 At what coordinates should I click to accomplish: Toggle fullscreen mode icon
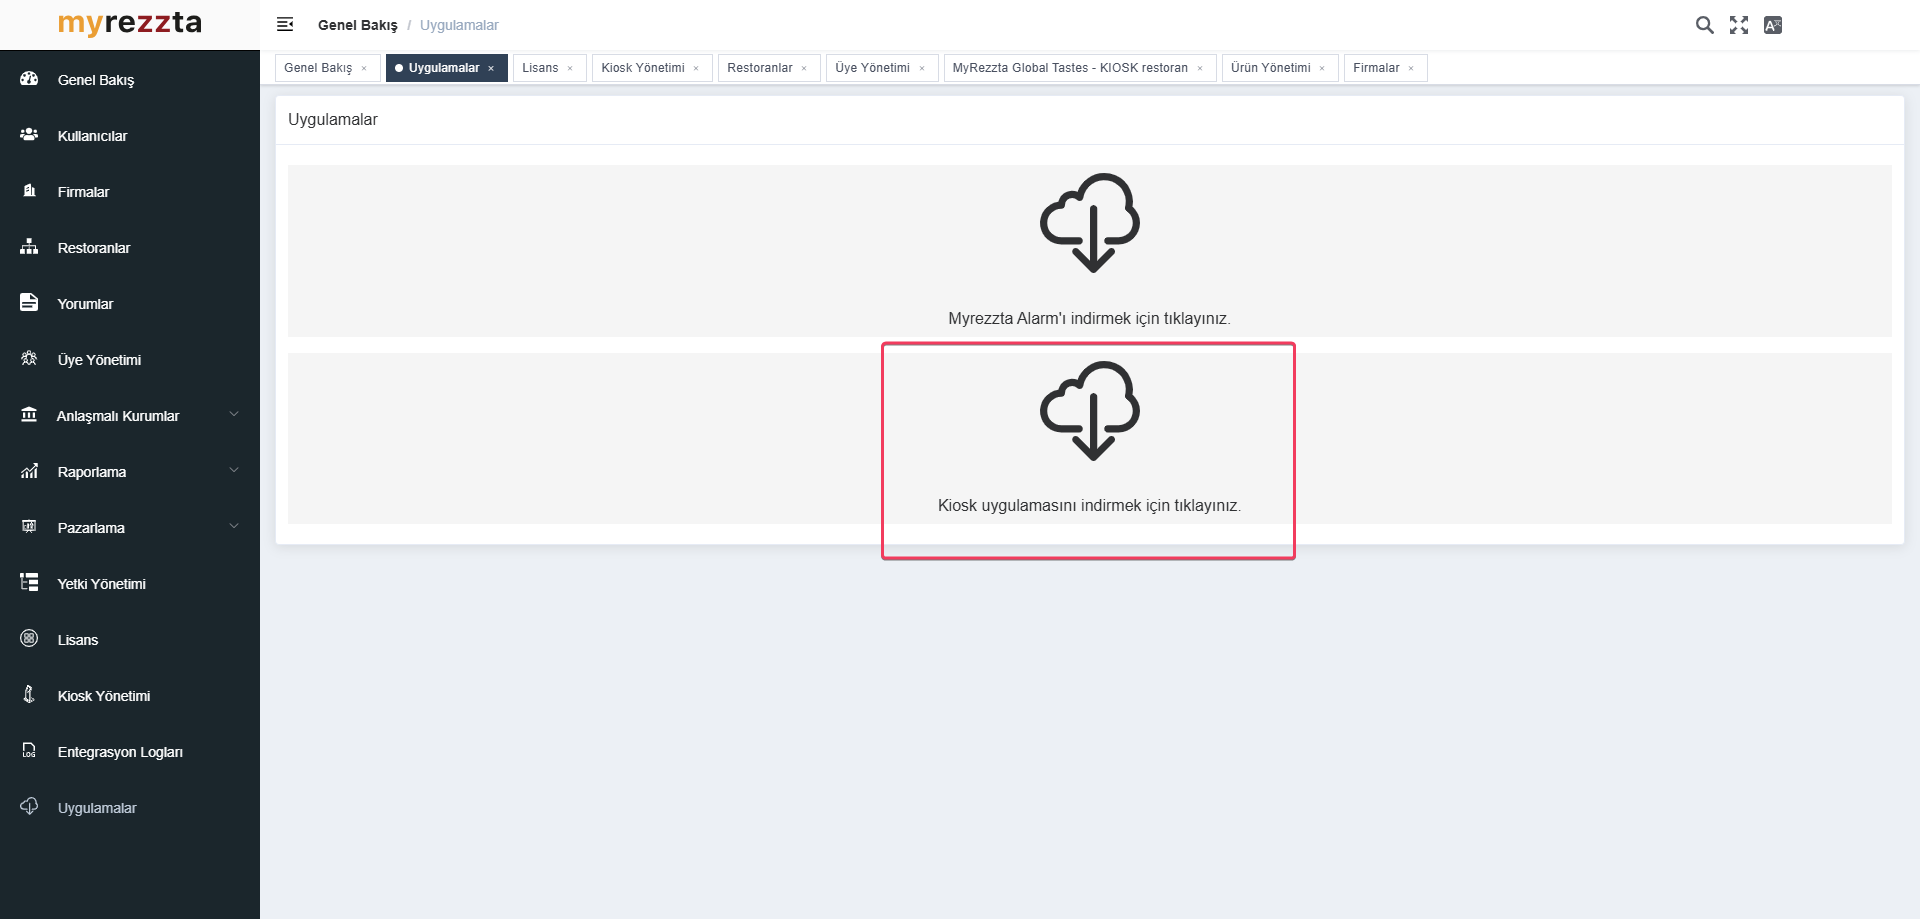coord(1739,25)
